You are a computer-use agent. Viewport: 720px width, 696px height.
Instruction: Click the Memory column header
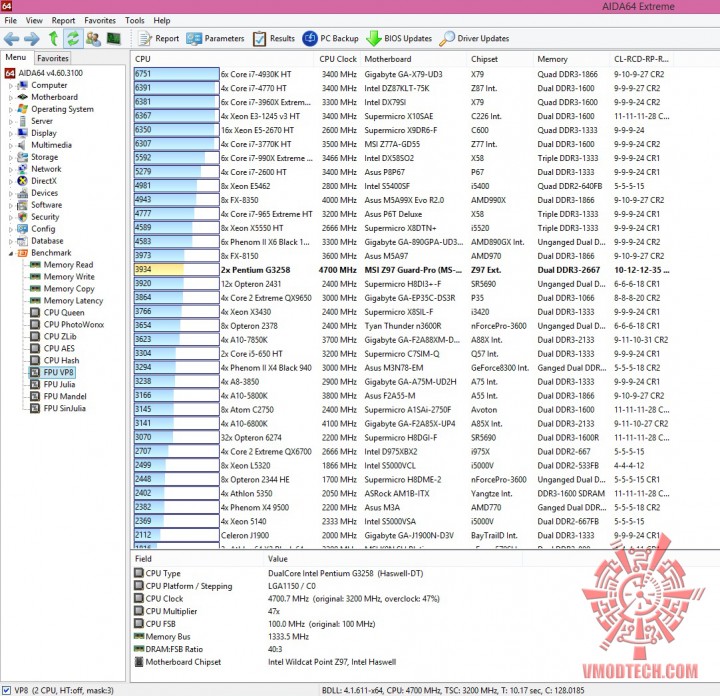[x=572, y=59]
